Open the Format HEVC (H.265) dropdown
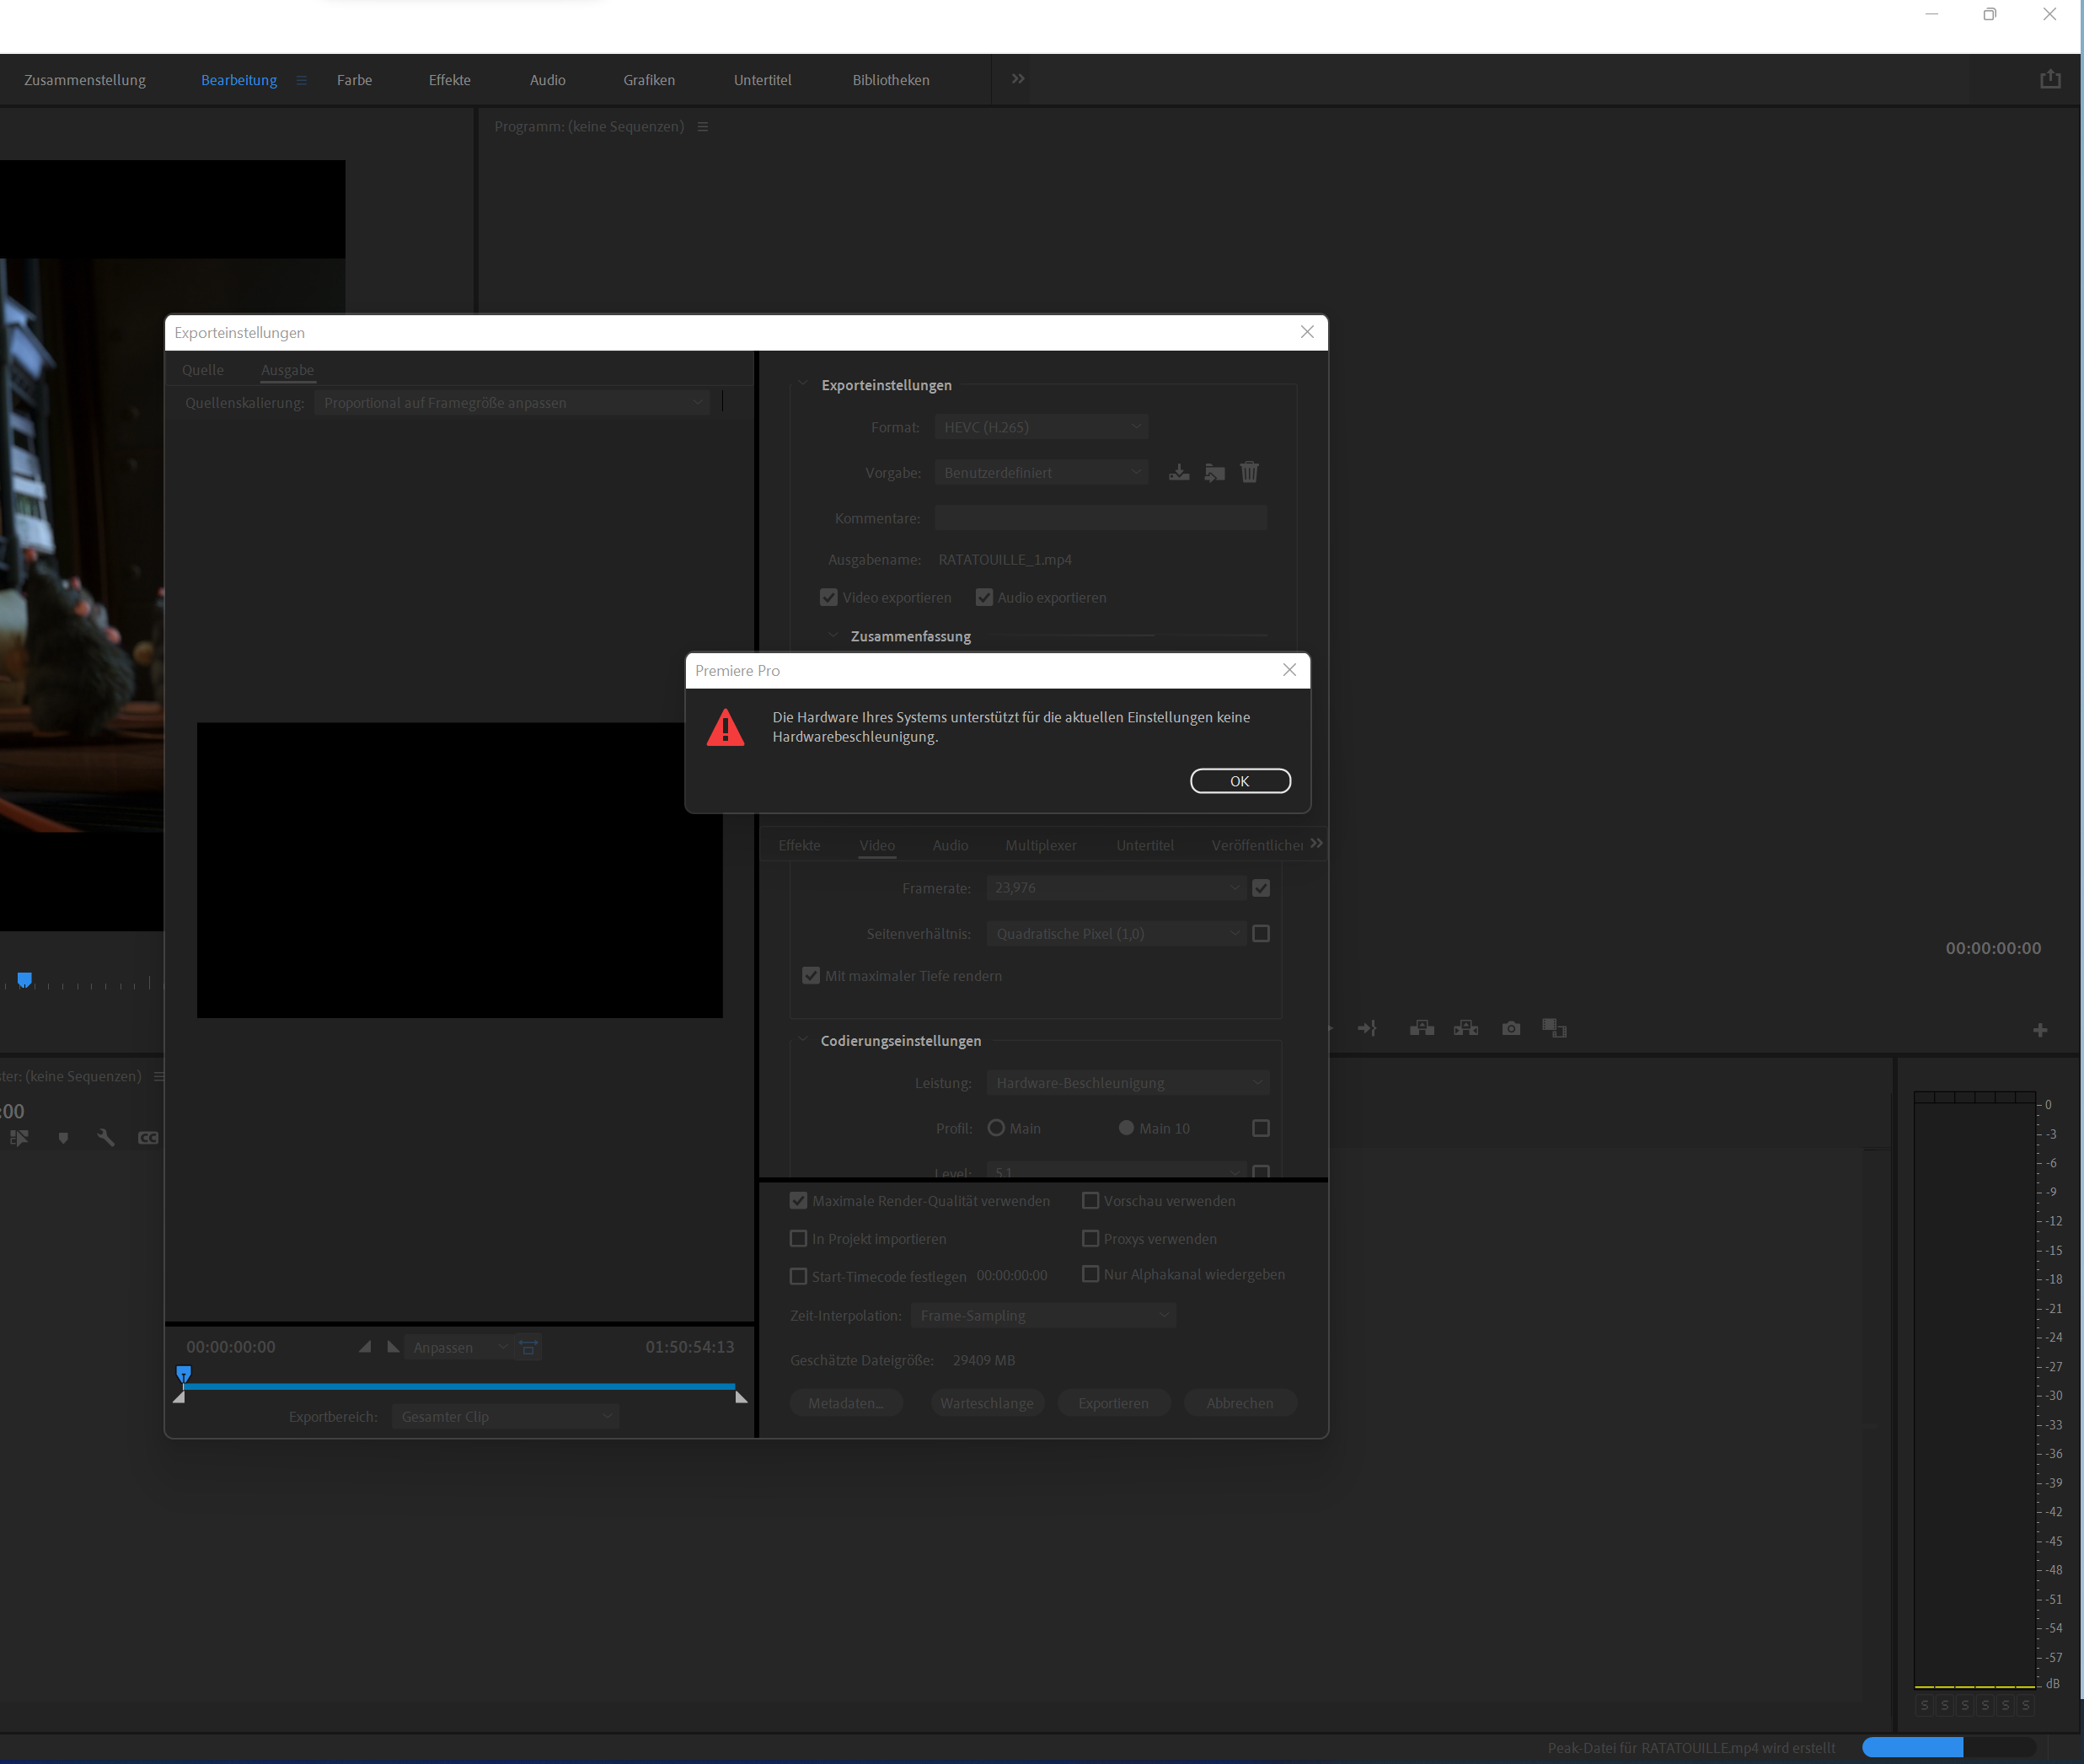Screen dimensions: 2084x1764 point(1040,427)
